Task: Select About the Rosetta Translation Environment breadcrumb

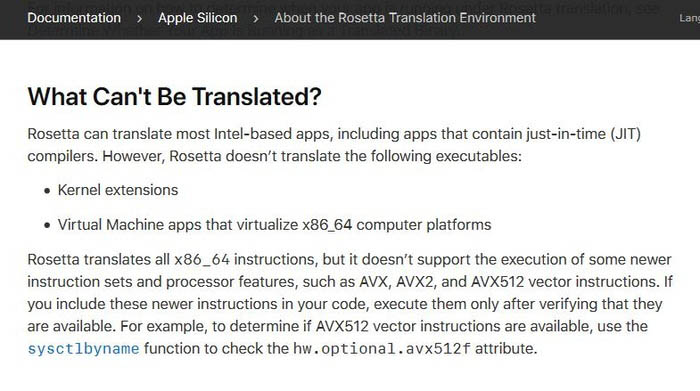Action: click(405, 18)
